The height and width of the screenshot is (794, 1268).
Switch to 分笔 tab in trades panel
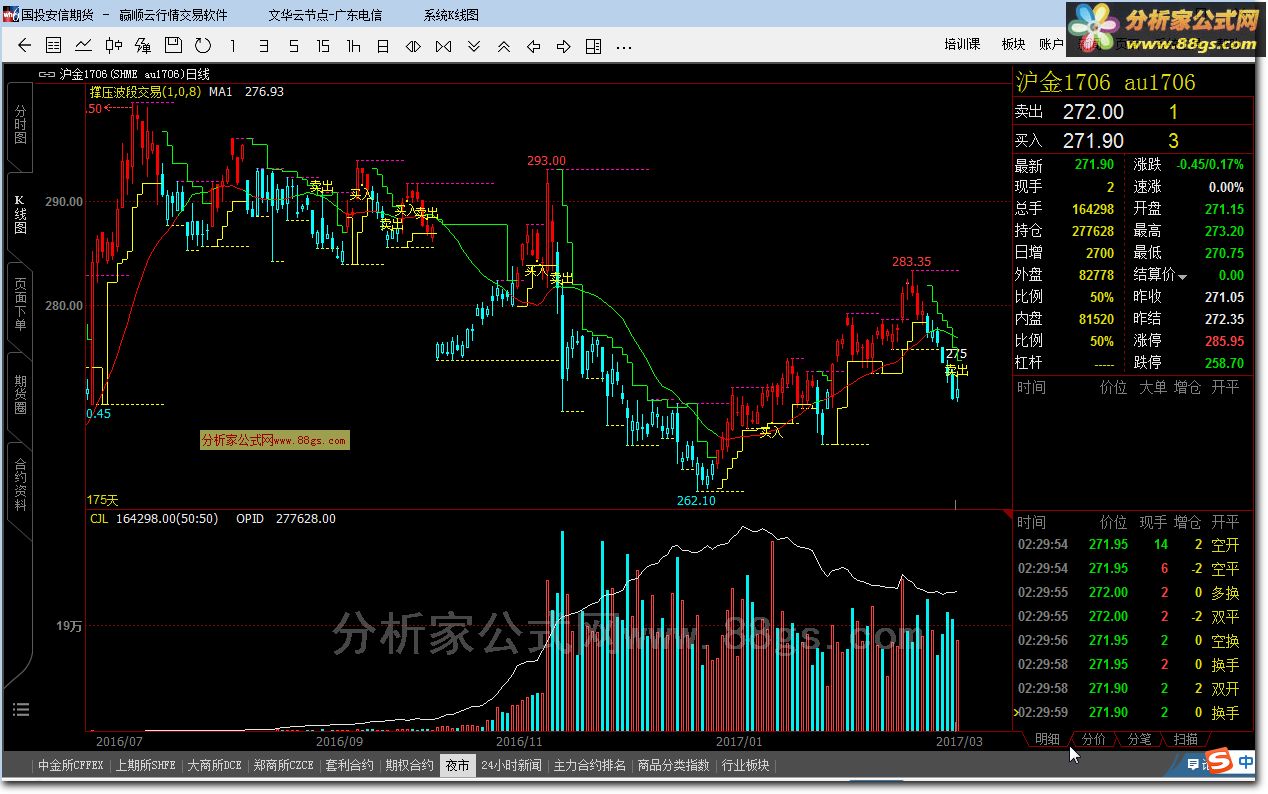click(x=1139, y=739)
